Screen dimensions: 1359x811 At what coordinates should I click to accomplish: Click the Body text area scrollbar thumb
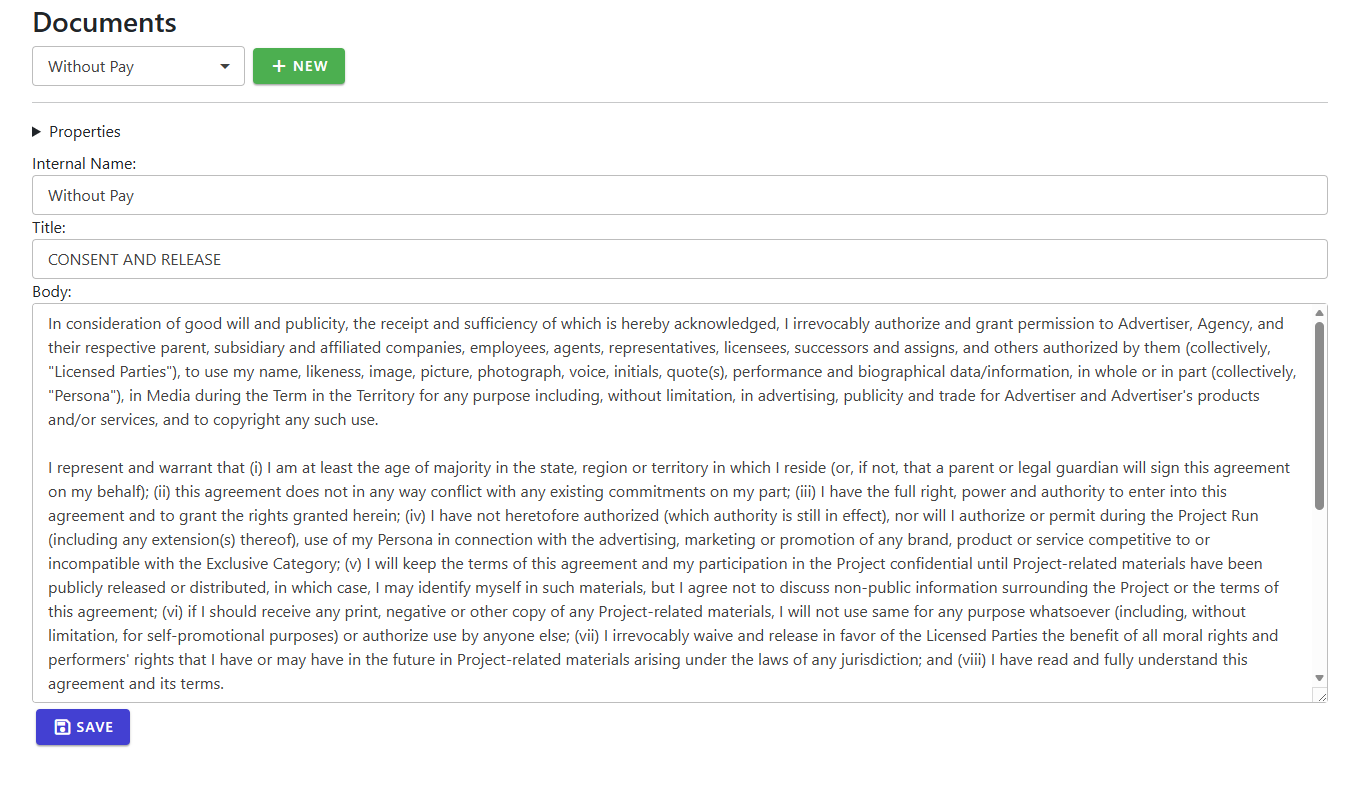coord(1319,416)
